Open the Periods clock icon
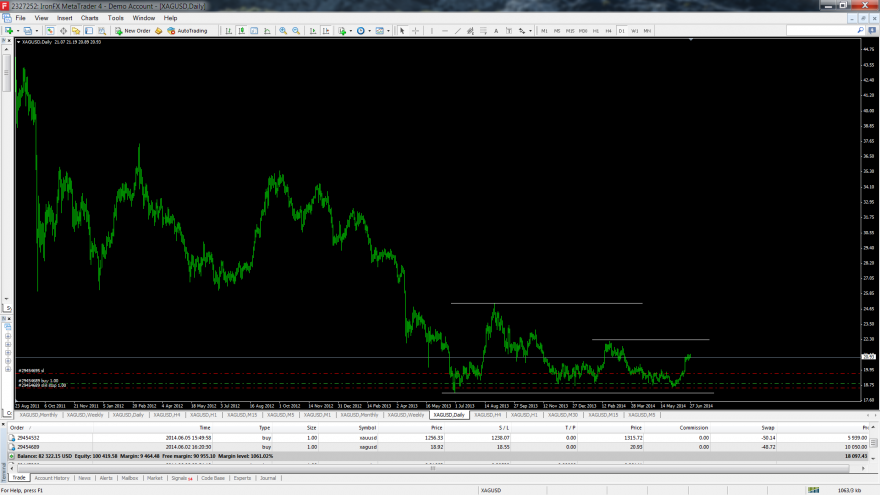The width and height of the screenshot is (880, 495). pyautogui.click(x=360, y=31)
